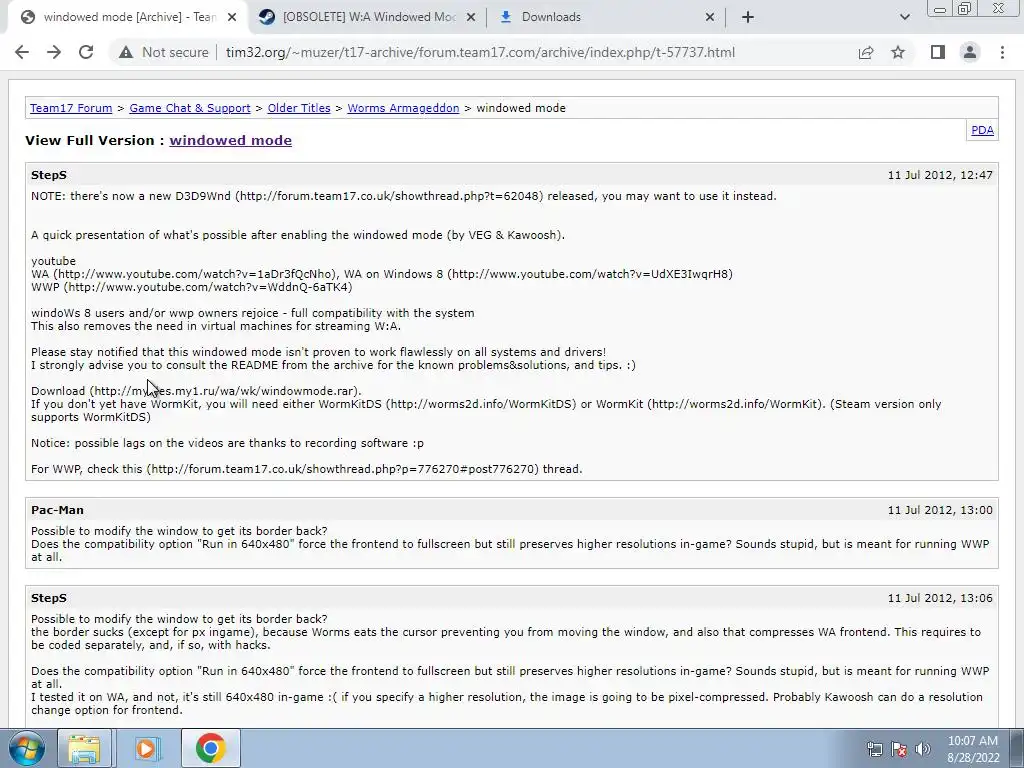Close the windowed mode [Archive] tab
This screenshot has width=1024, height=768.
232,18
